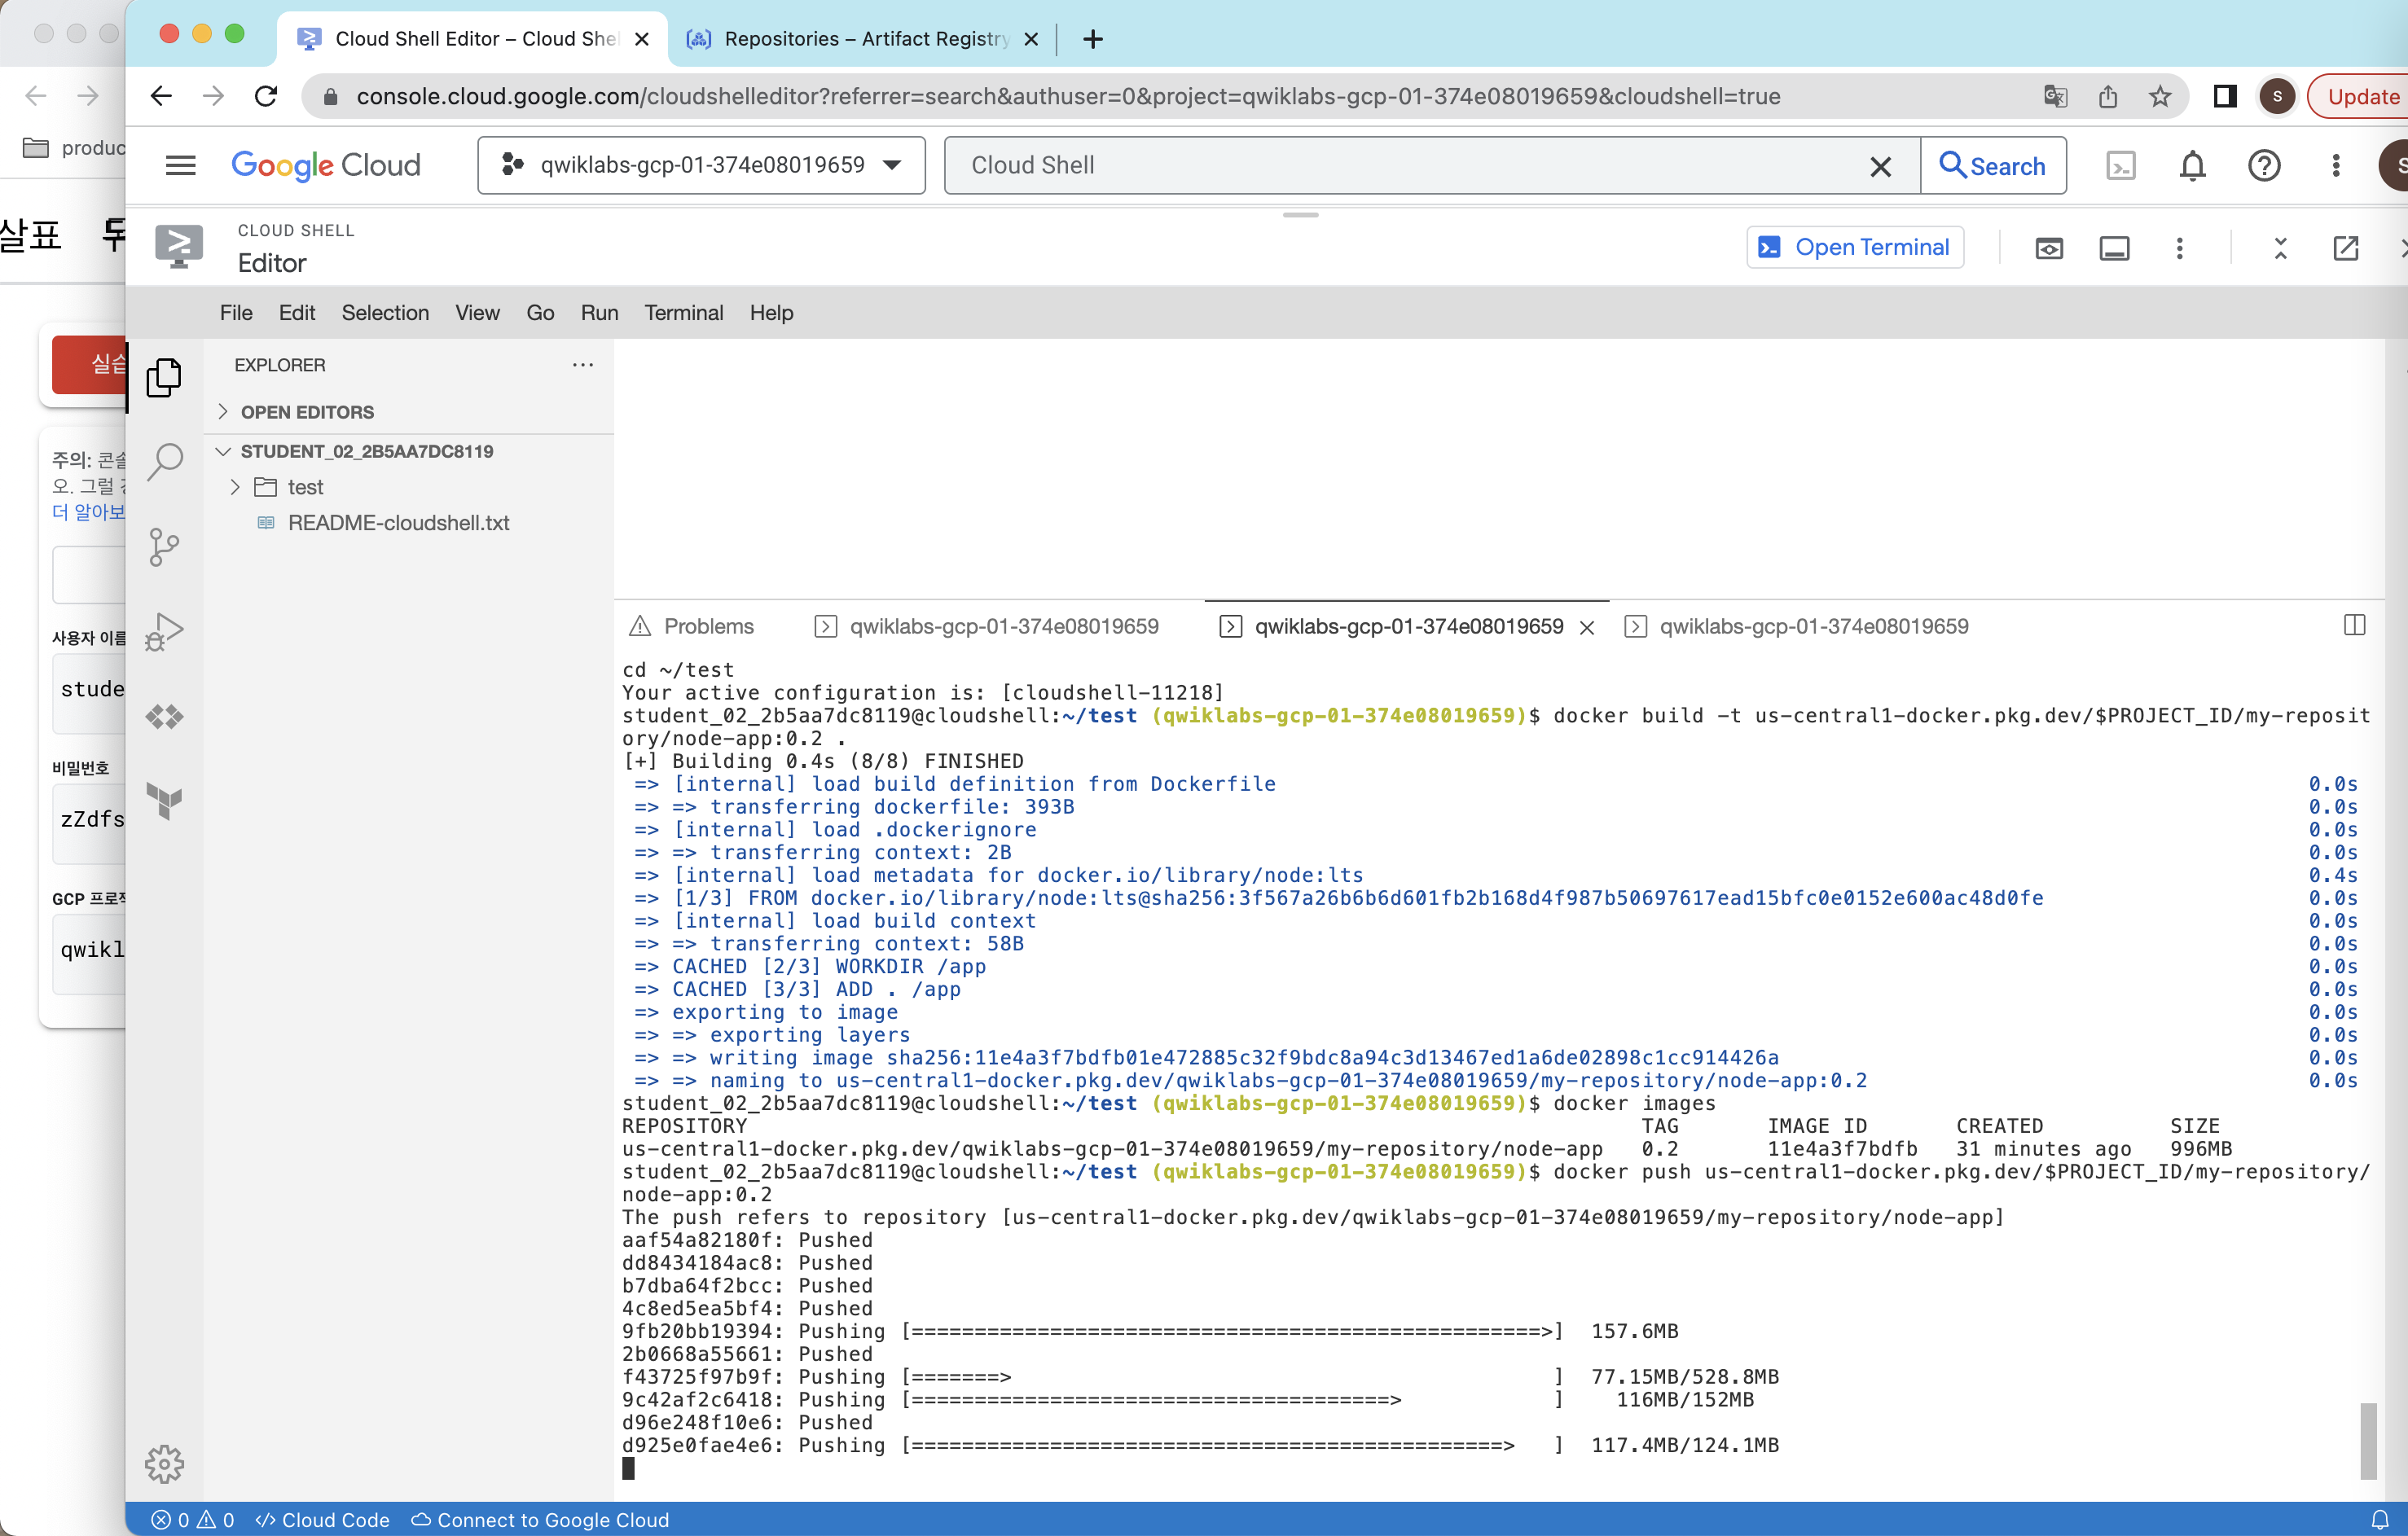Open Cloud Code diamond icon in activity bar

coord(164,717)
